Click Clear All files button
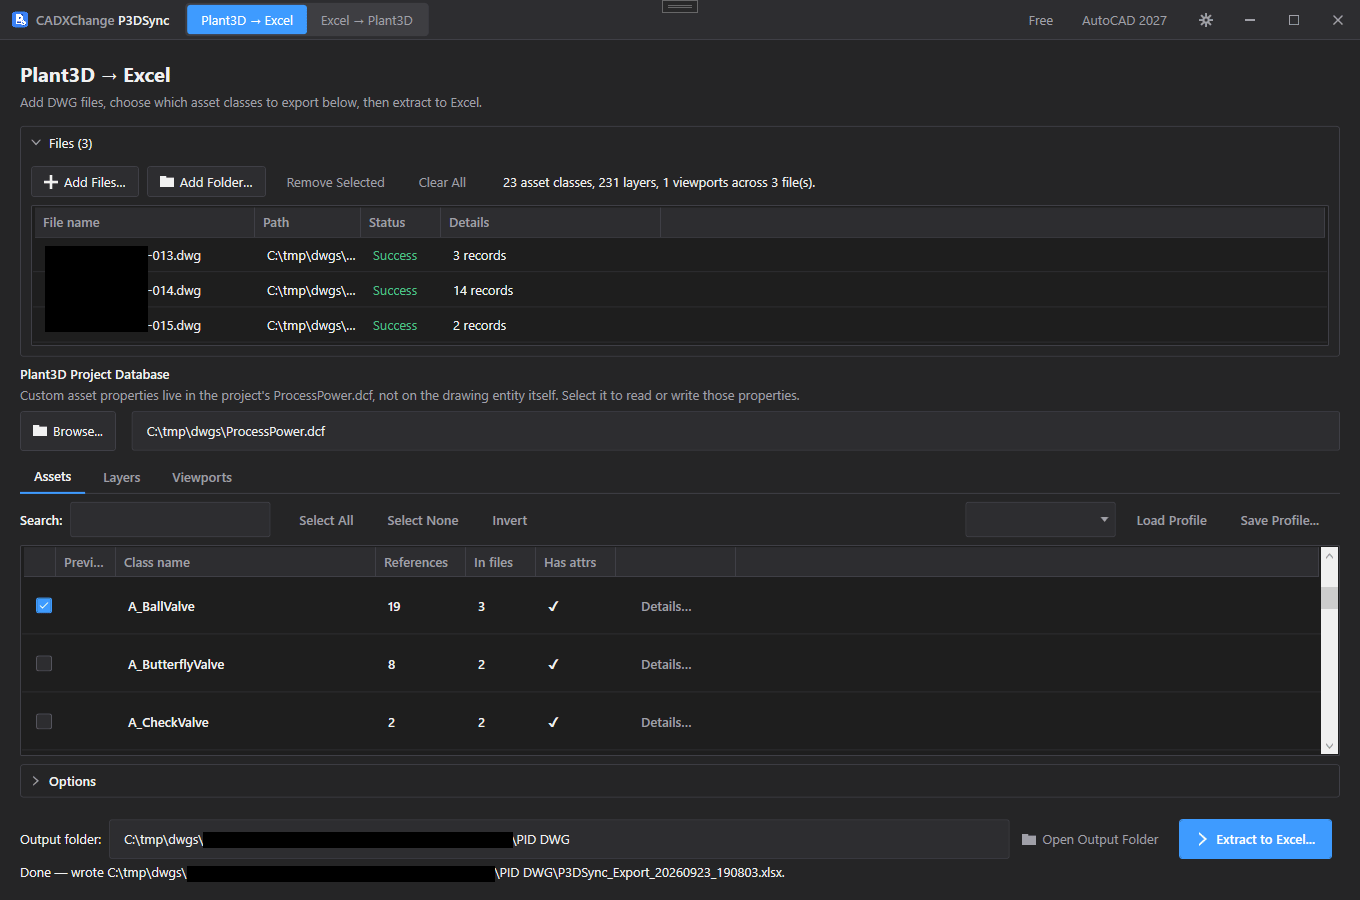 pyautogui.click(x=442, y=182)
